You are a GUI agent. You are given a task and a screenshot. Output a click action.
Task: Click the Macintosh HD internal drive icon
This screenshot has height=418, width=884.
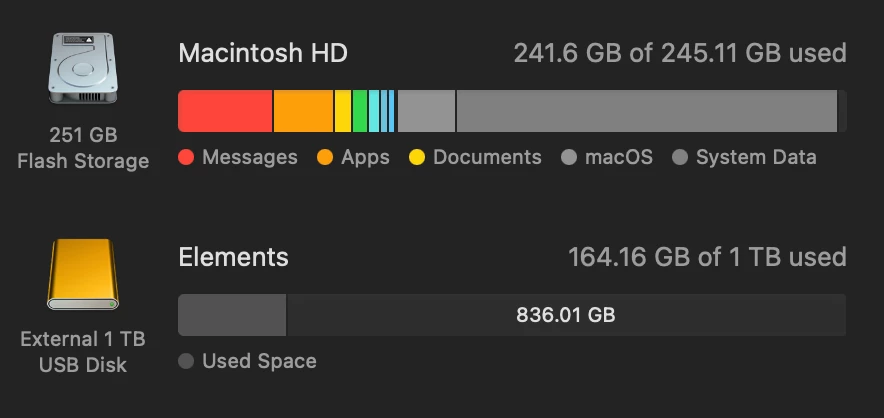(83, 68)
